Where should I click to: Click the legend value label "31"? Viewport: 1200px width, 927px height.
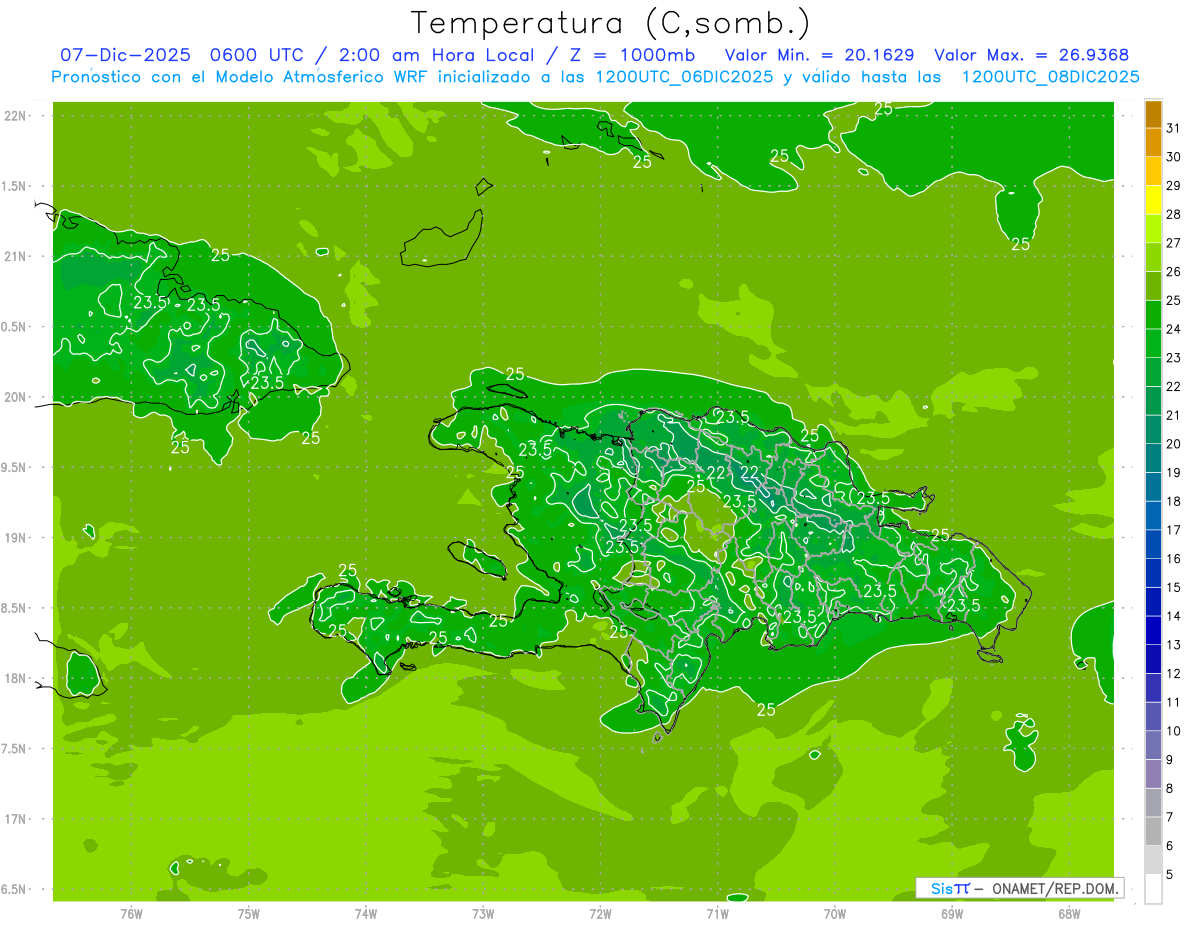pyautogui.click(x=1174, y=128)
